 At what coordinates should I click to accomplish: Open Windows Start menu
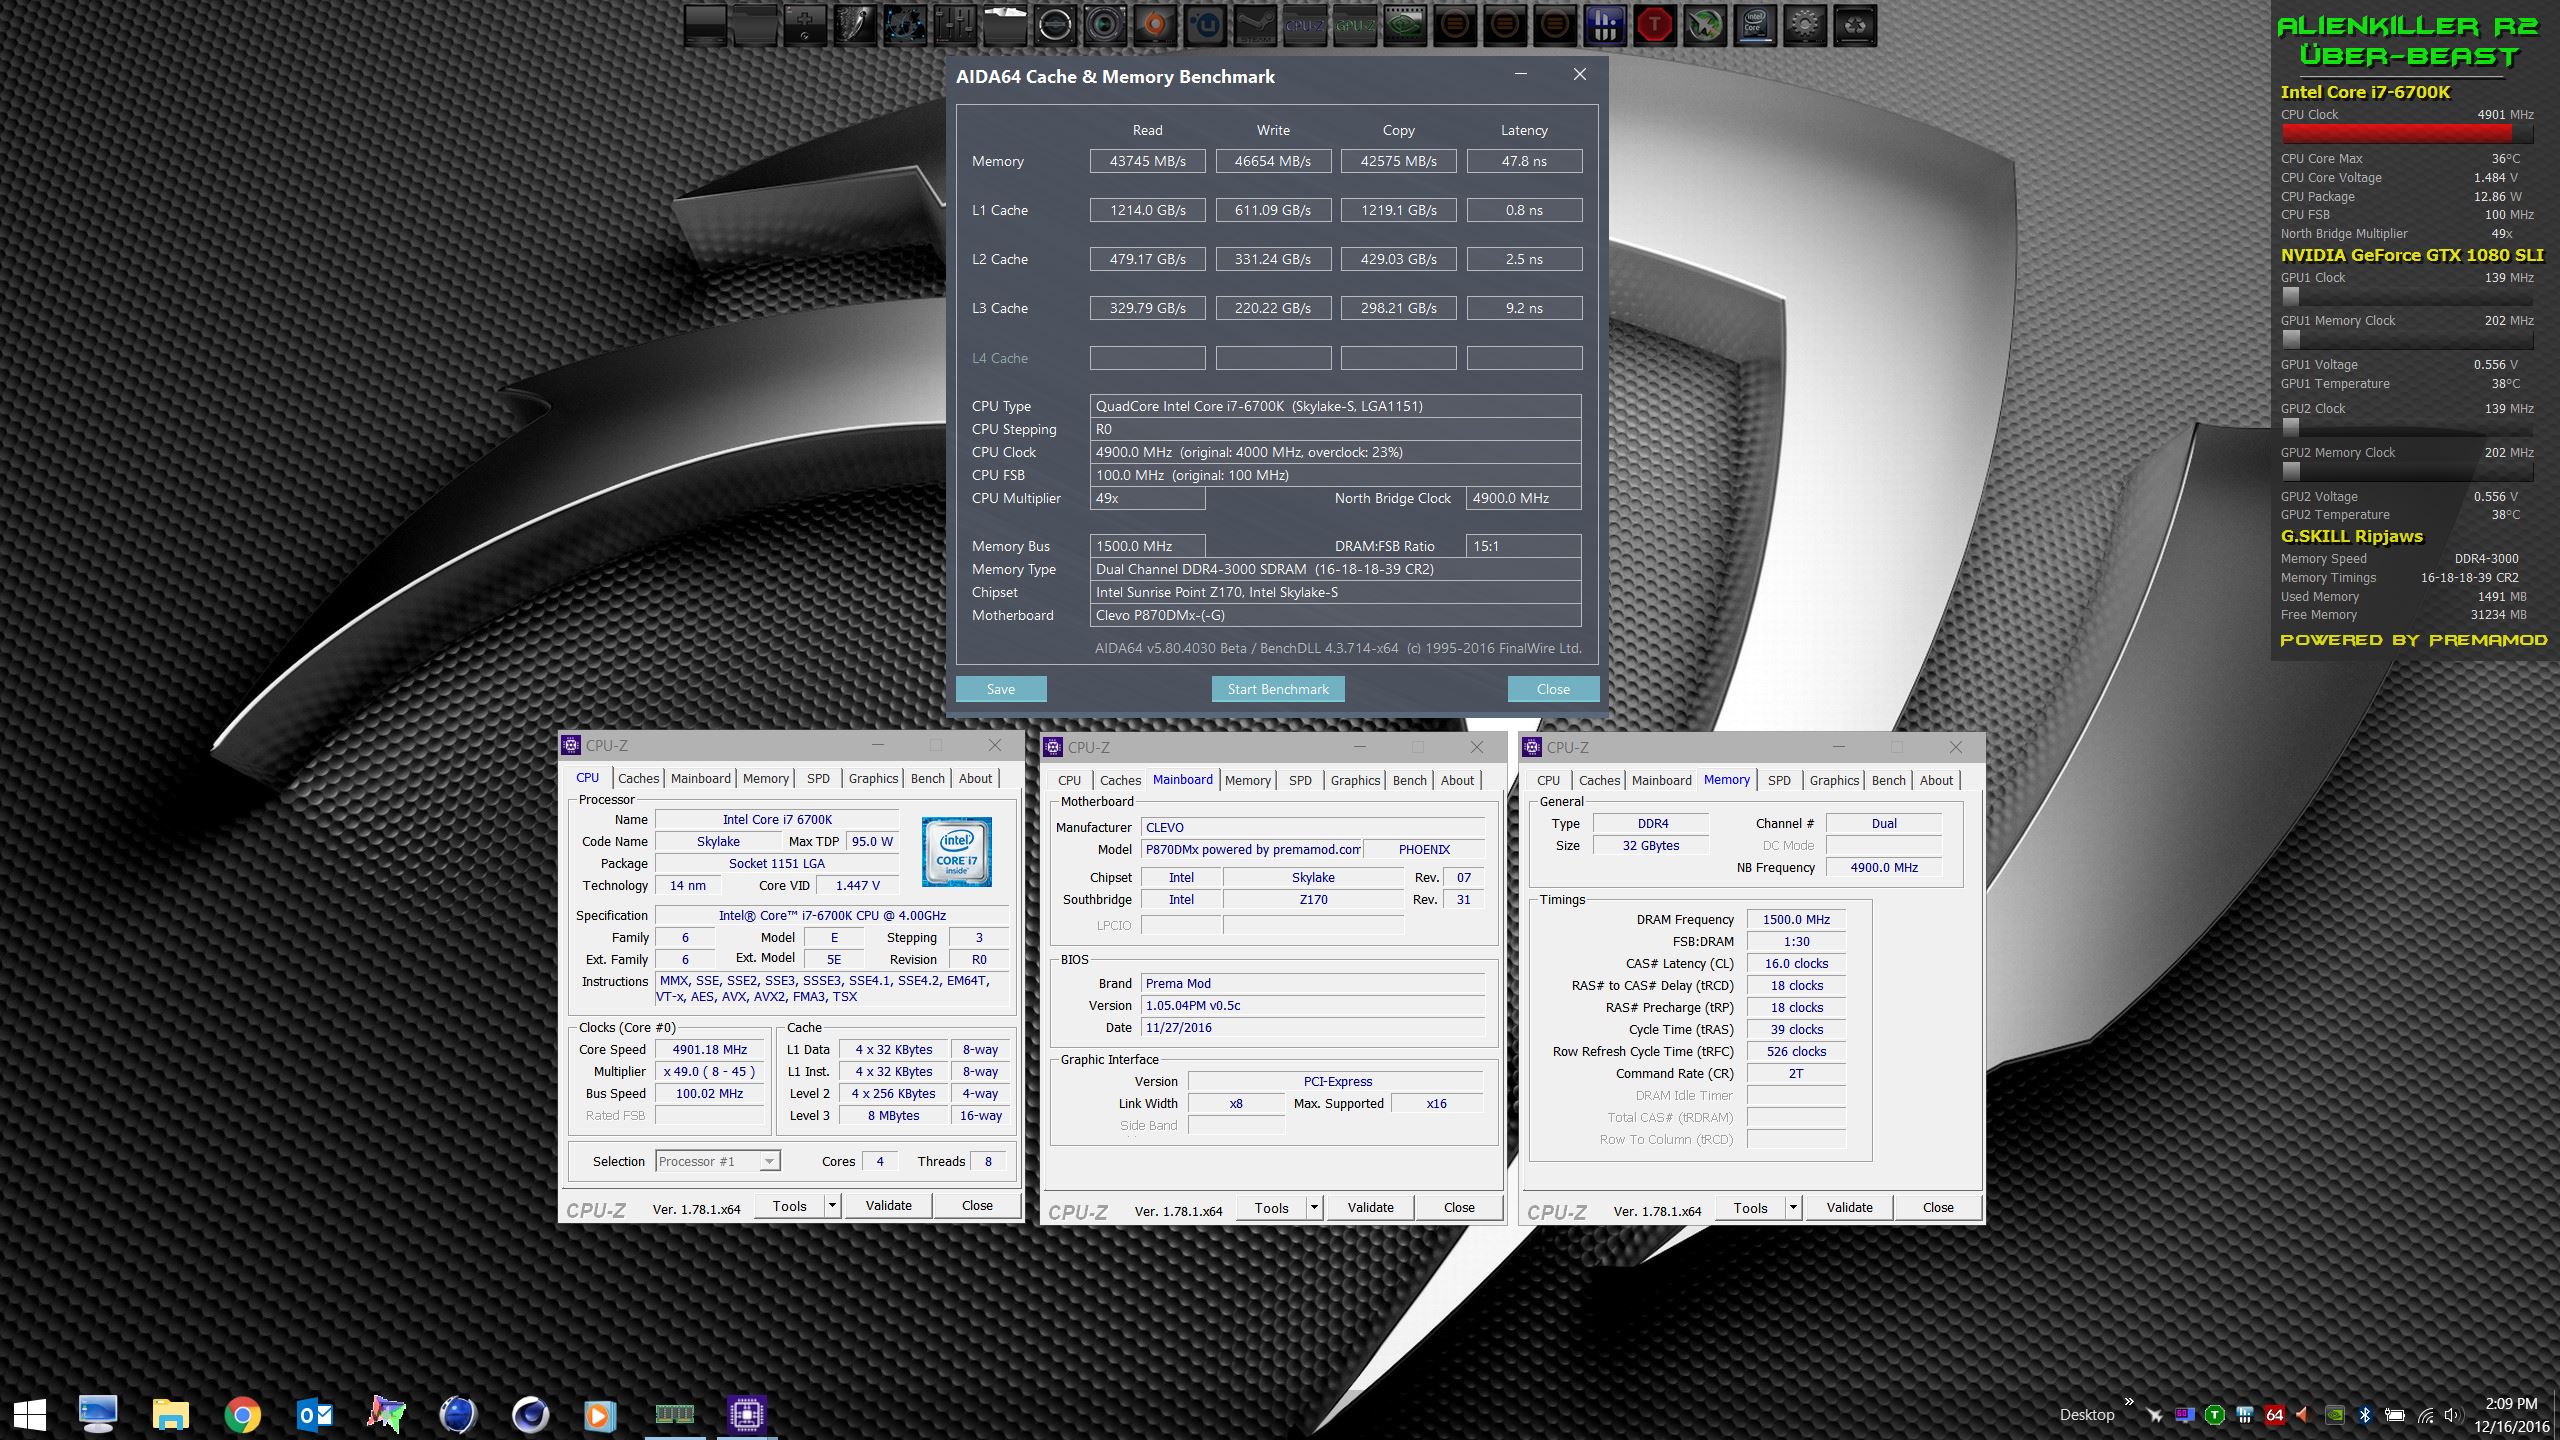click(x=30, y=1414)
